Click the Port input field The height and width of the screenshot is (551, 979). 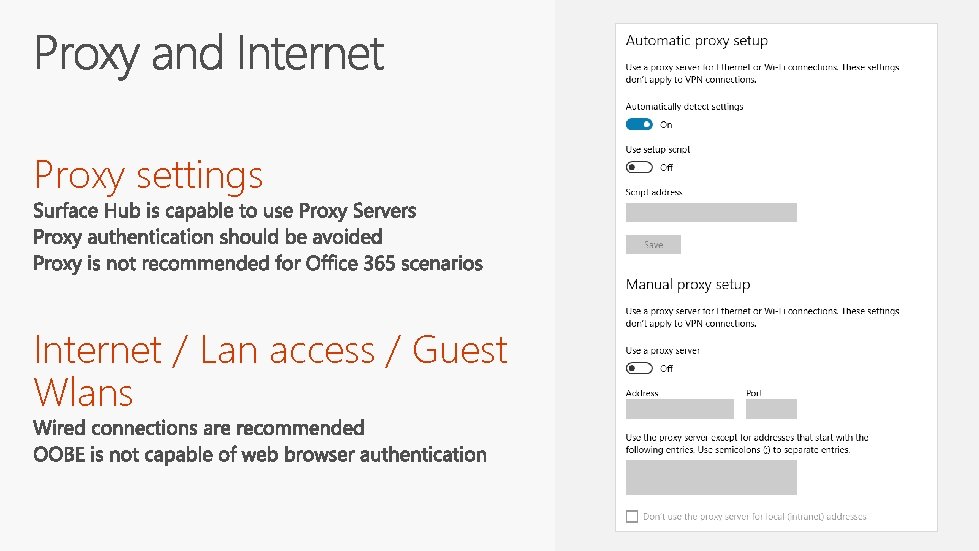click(x=771, y=409)
